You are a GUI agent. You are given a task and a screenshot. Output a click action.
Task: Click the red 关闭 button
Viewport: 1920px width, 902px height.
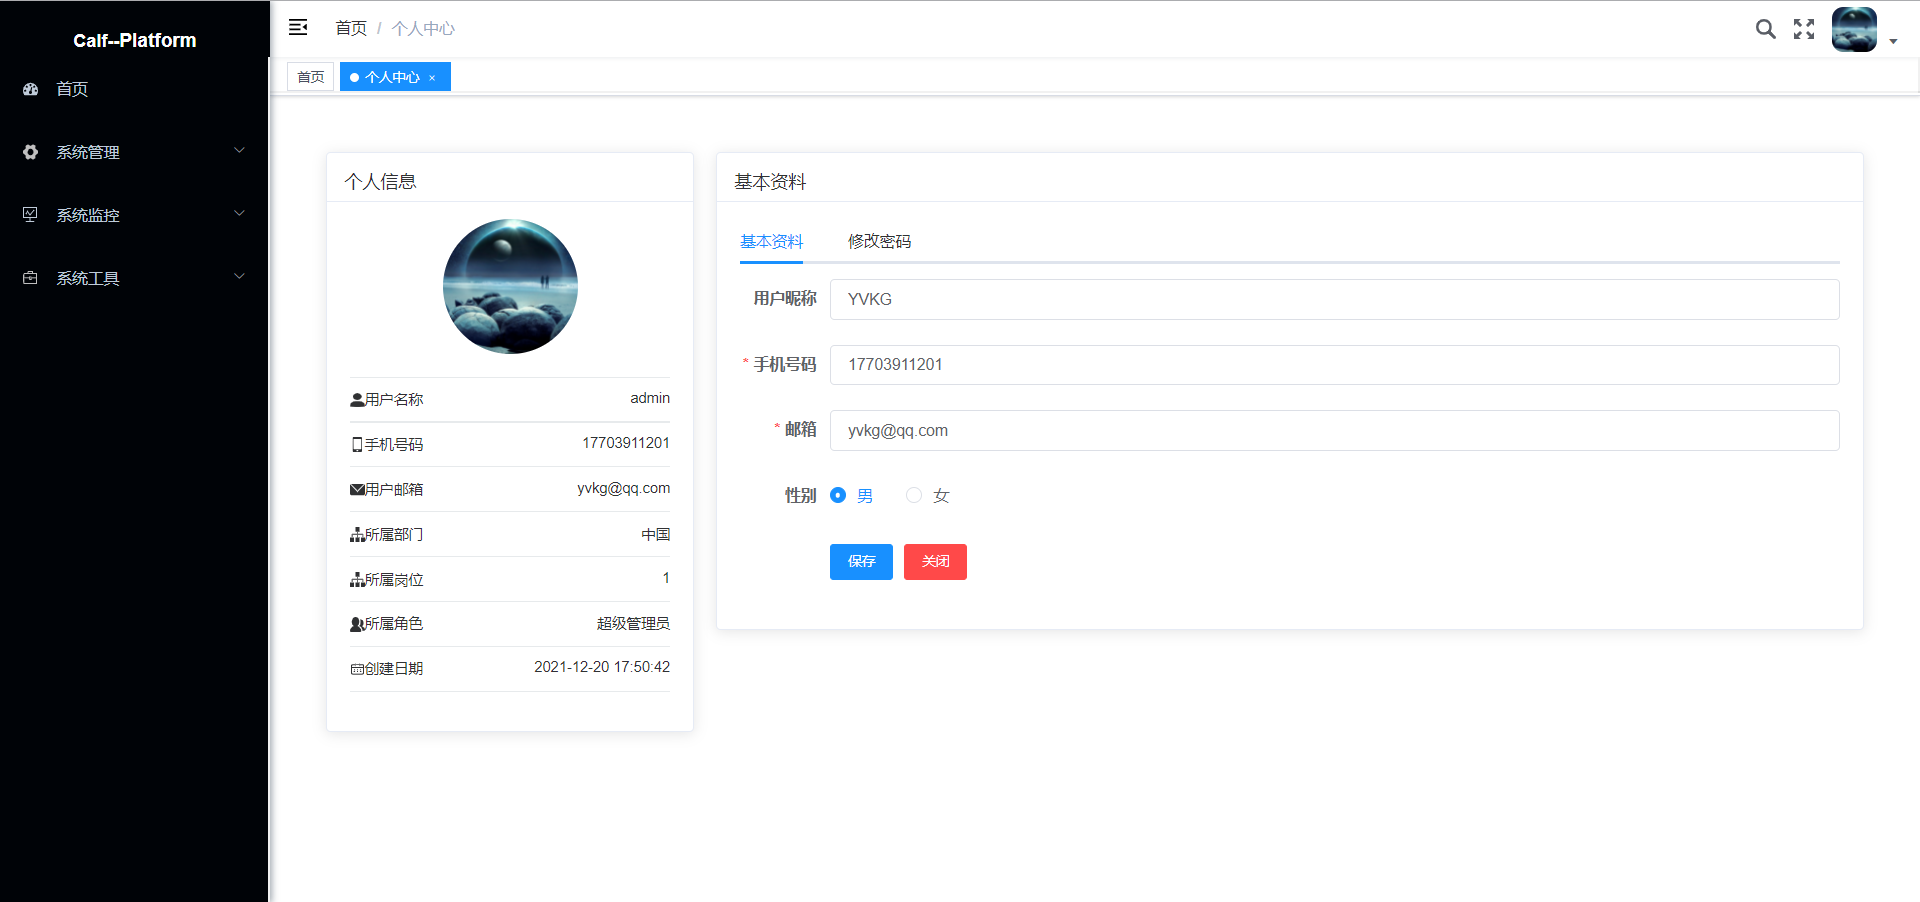click(935, 562)
